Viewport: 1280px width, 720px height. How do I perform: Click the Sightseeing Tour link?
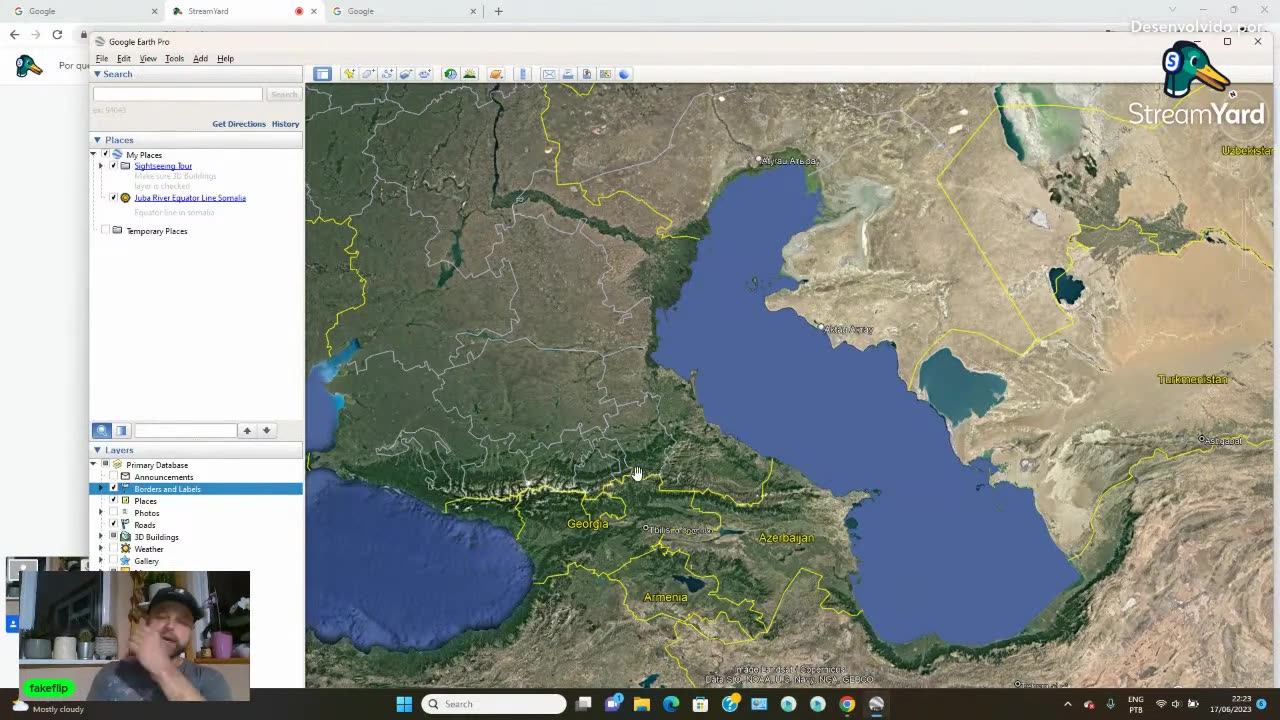tap(163, 166)
